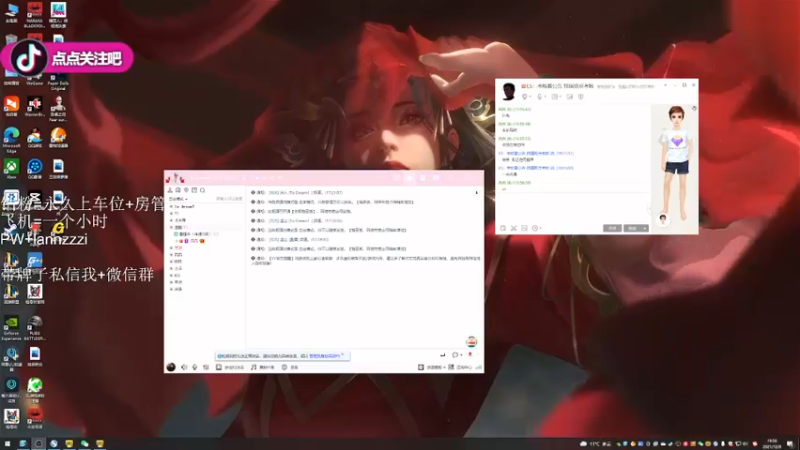Click round avatar at voice window bottom-left

171,367
